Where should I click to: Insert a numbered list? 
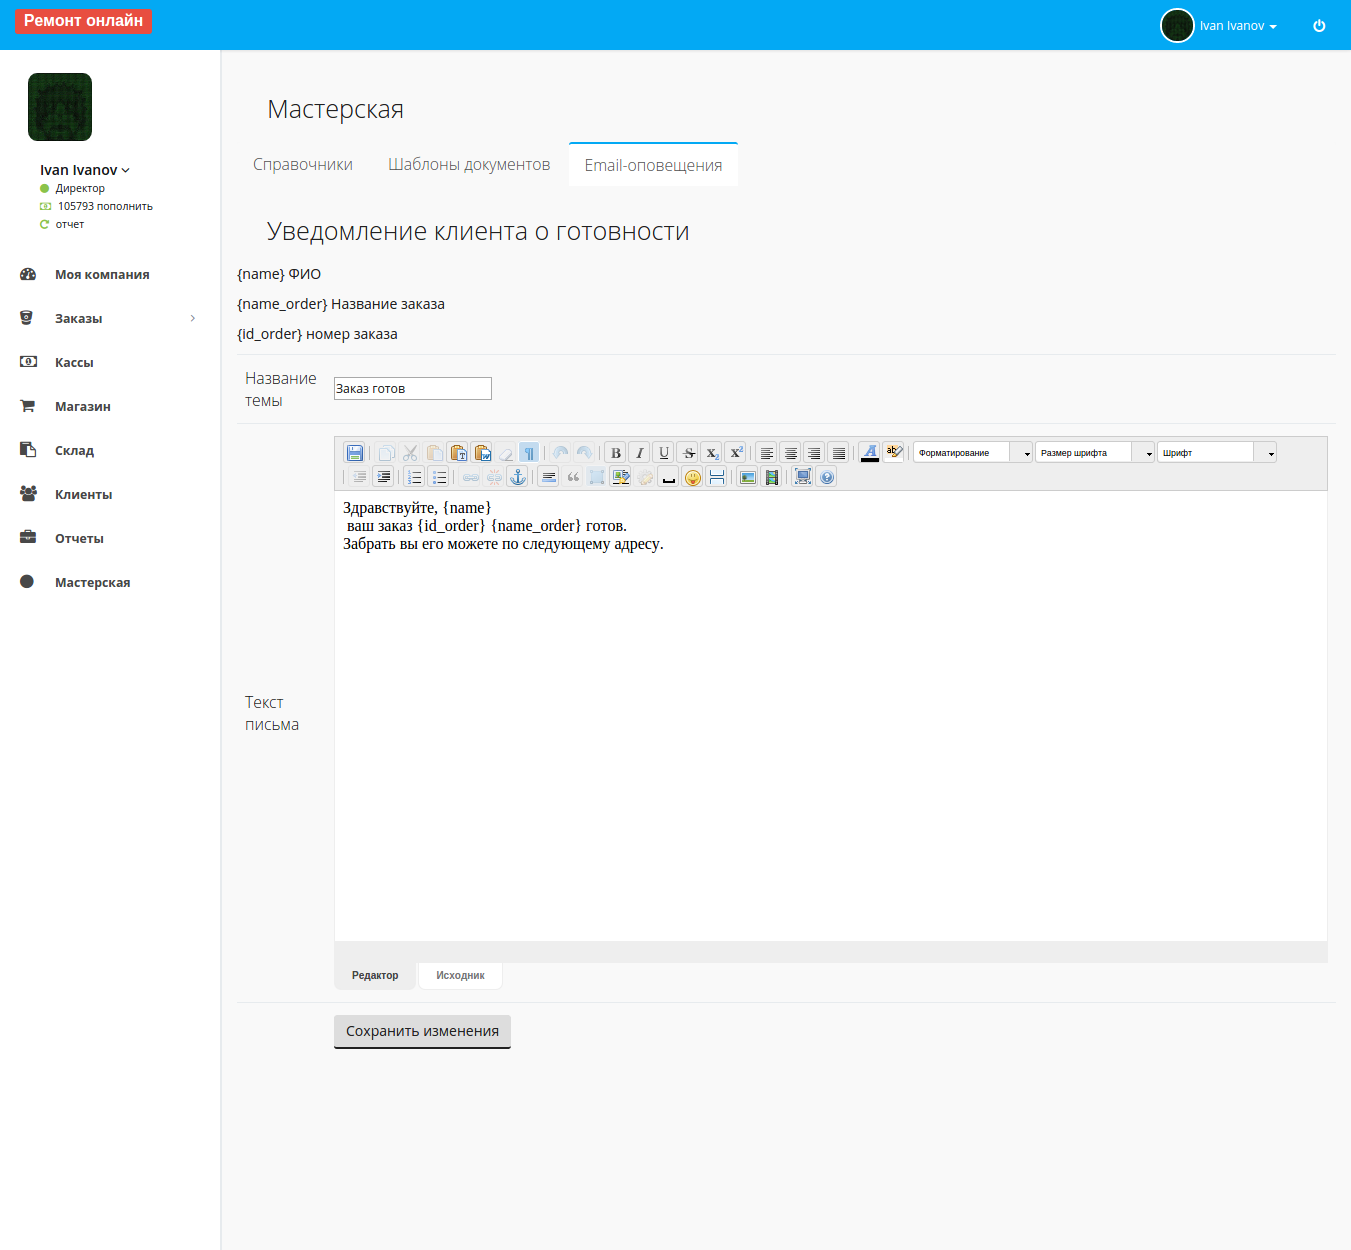pyautogui.click(x=414, y=477)
